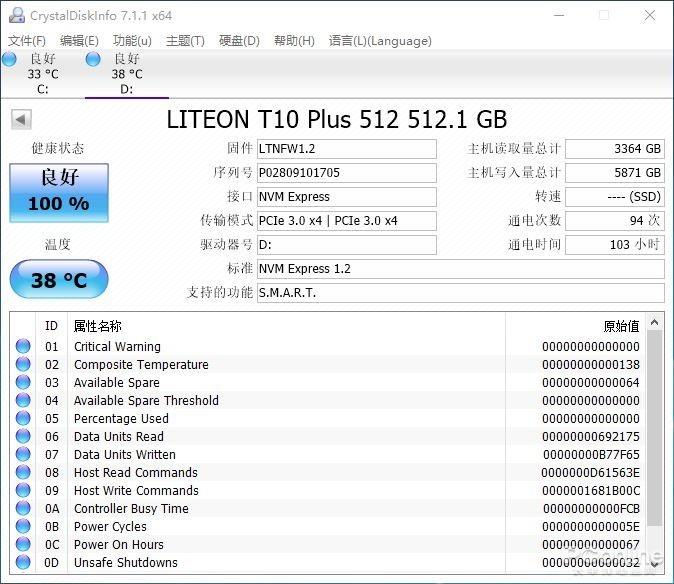Click the ---- (SSD) rotation rate value

click(x=615, y=197)
